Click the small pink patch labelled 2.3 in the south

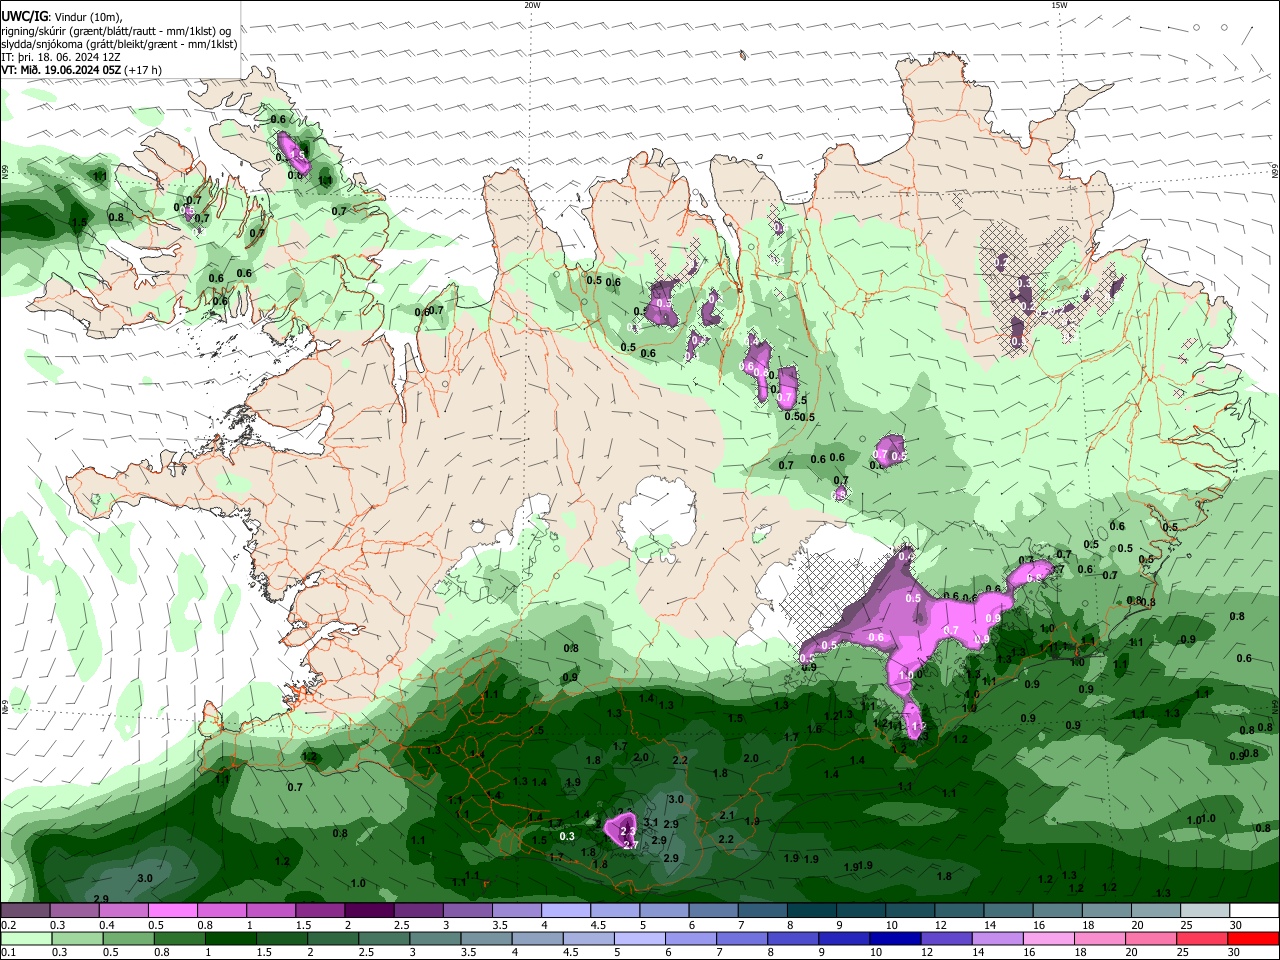click(622, 828)
